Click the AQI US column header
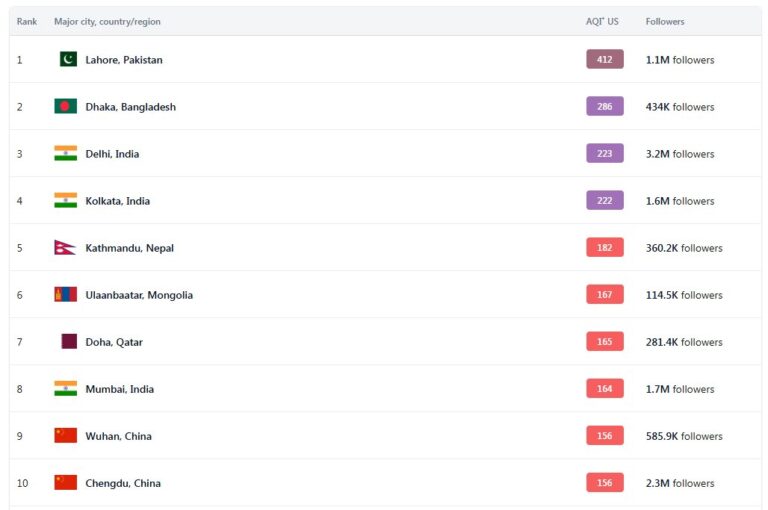Image resolution: width=768 pixels, height=510 pixels. click(602, 21)
